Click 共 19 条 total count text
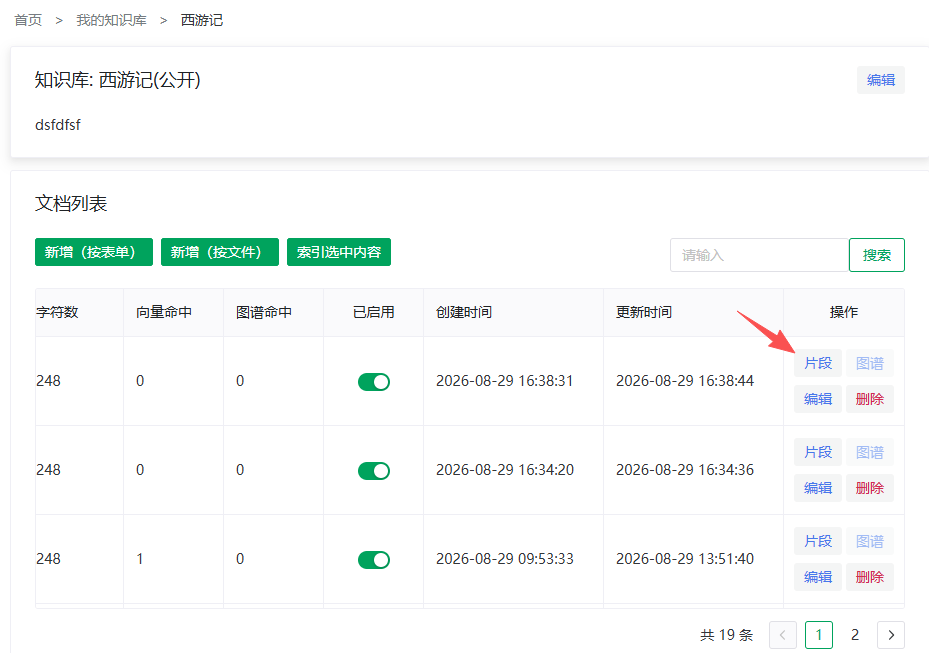Viewport: 929px width, 653px height. [x=726, y=635]
